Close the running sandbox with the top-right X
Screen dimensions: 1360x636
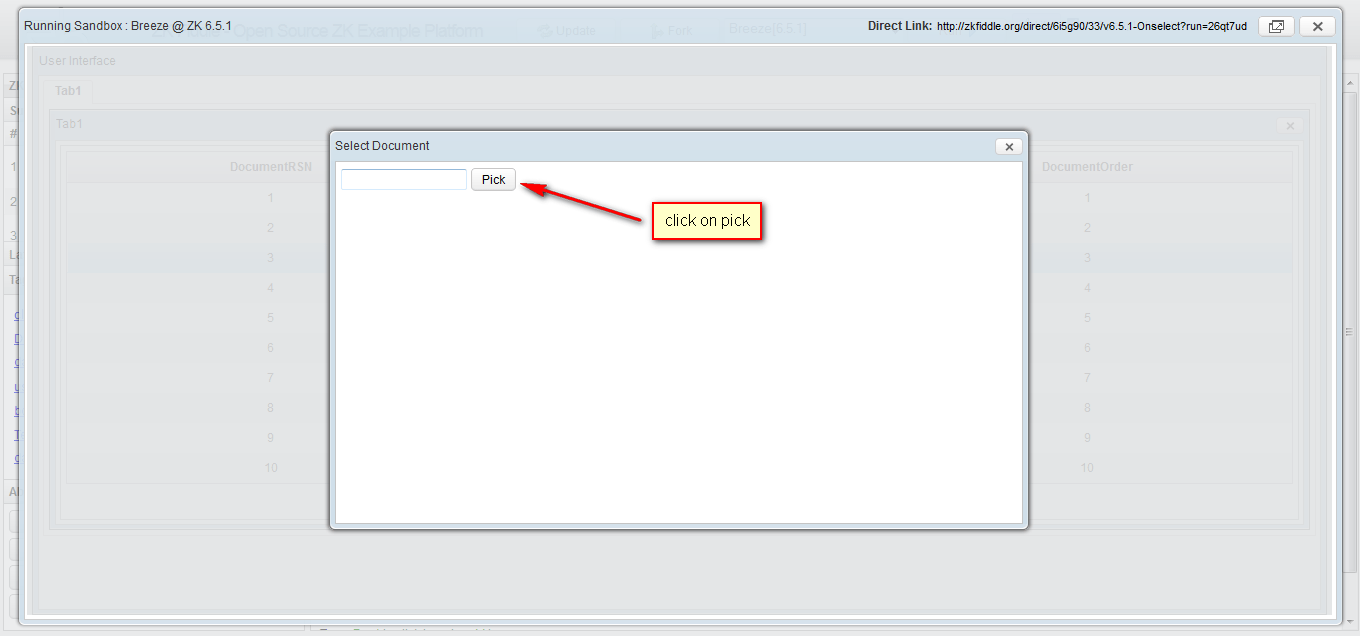click(1317, 26)
